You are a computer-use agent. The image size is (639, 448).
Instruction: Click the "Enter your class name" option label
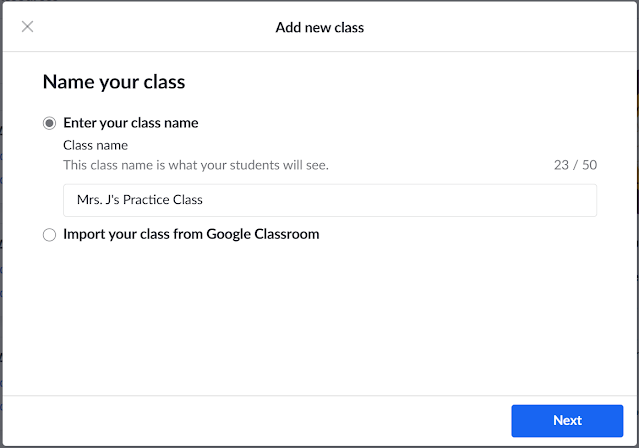point(130,123)
